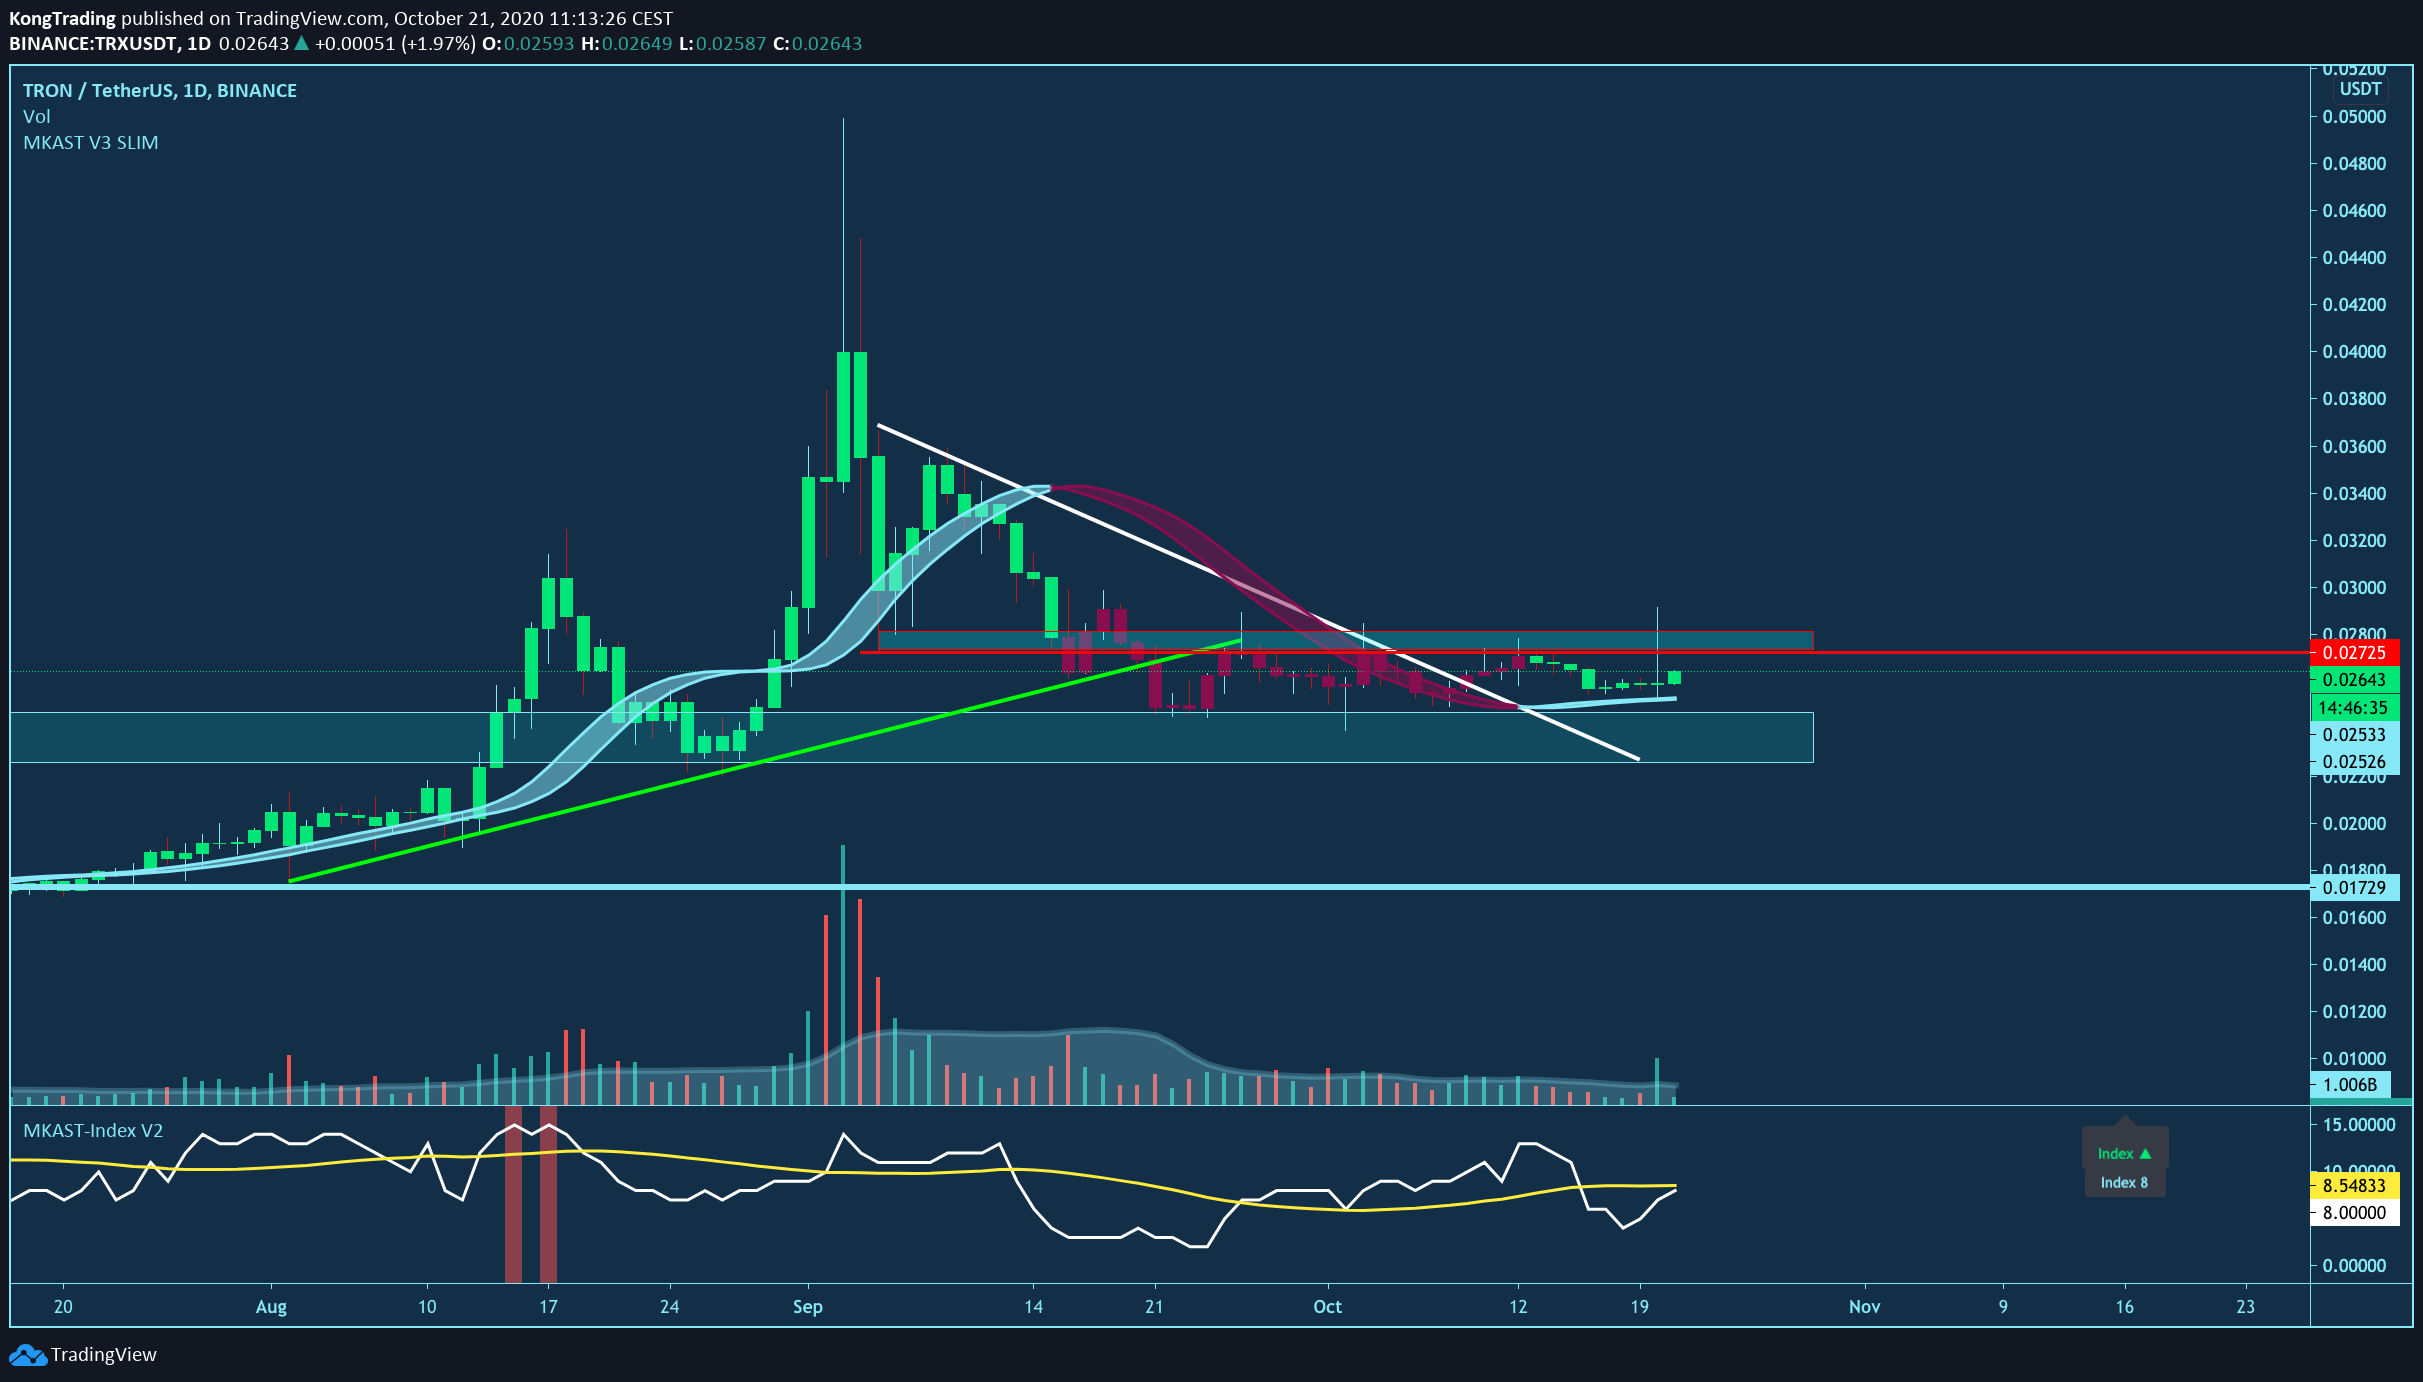2423x1382 pixels.
Task: Click the 0.01729 horizontal line price label
Action: click(x=2354, y=888)
